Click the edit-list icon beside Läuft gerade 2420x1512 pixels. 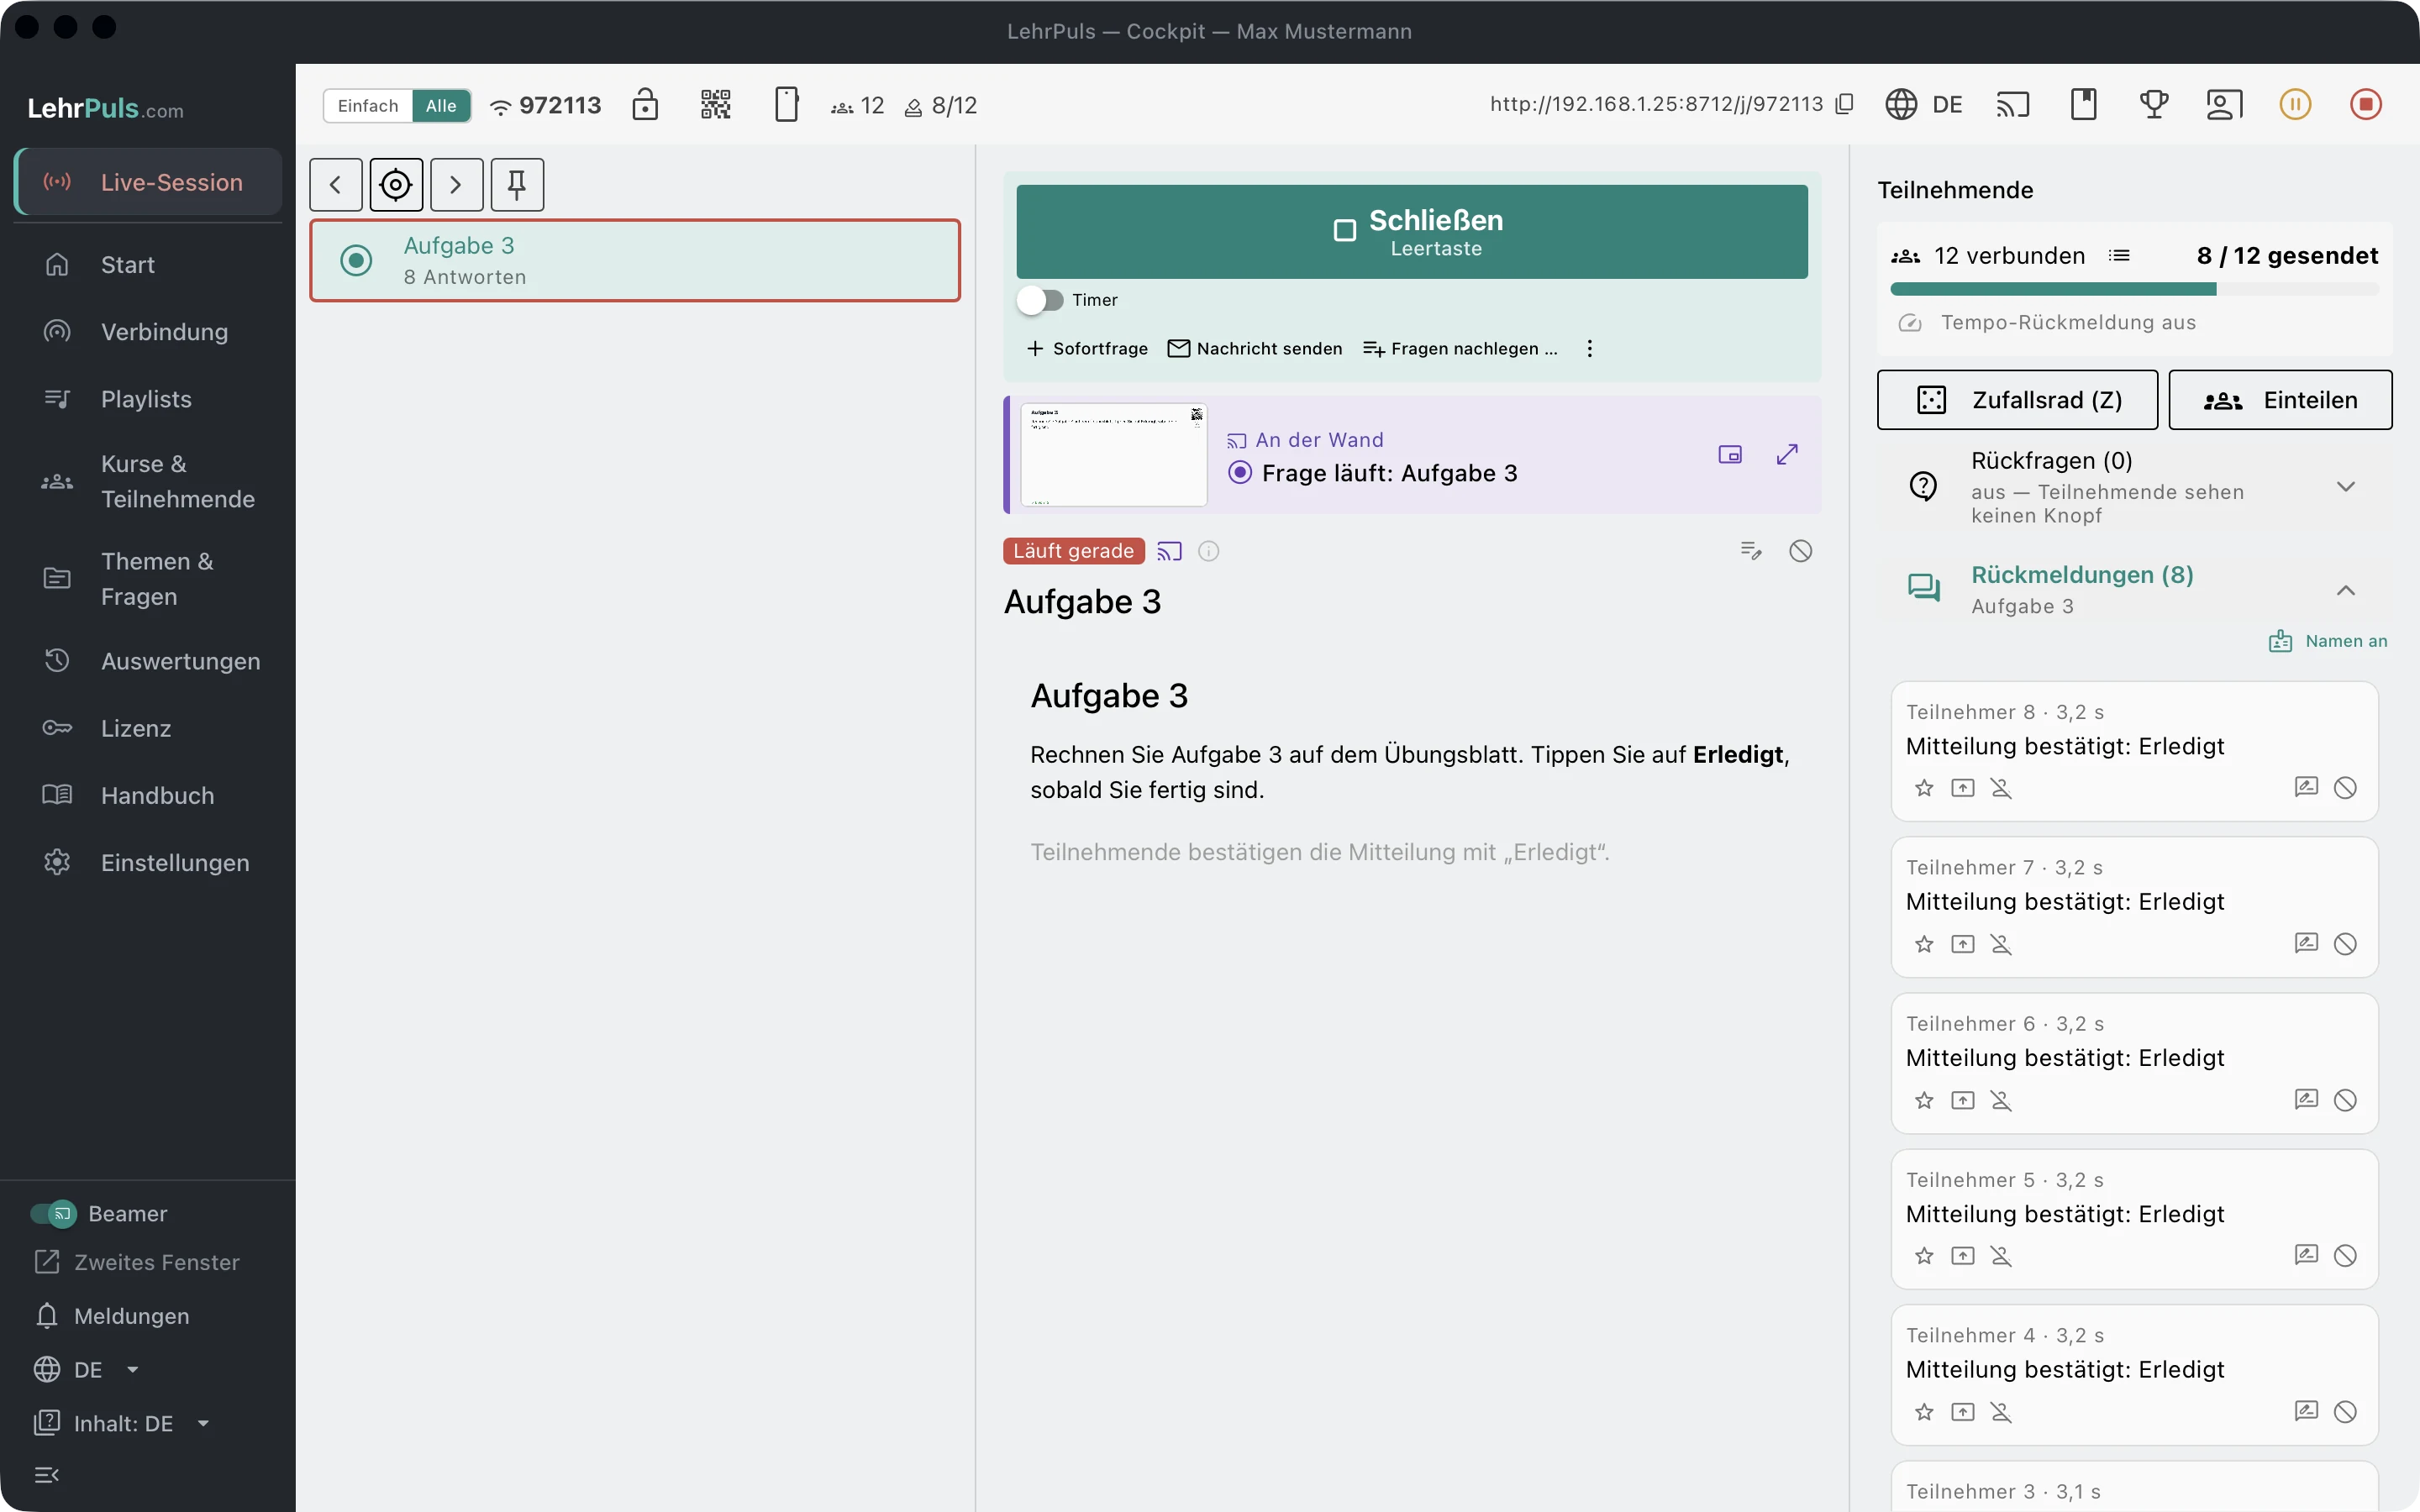coord(1750,551)
